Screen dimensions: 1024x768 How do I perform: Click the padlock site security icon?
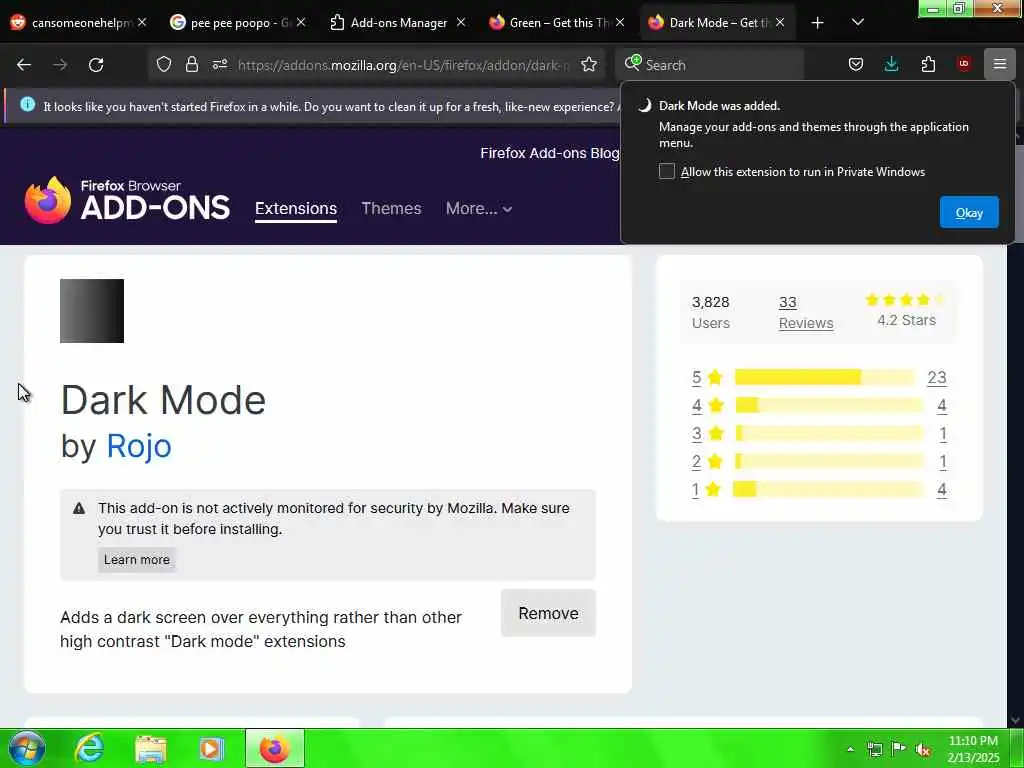[x=191, y=64]
